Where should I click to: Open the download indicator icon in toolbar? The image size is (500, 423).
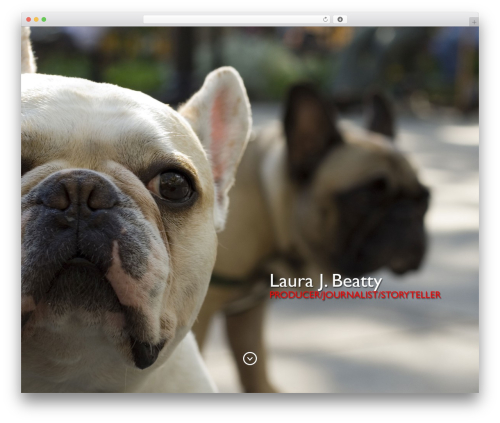pyautogui.click(x=340, y=20)
